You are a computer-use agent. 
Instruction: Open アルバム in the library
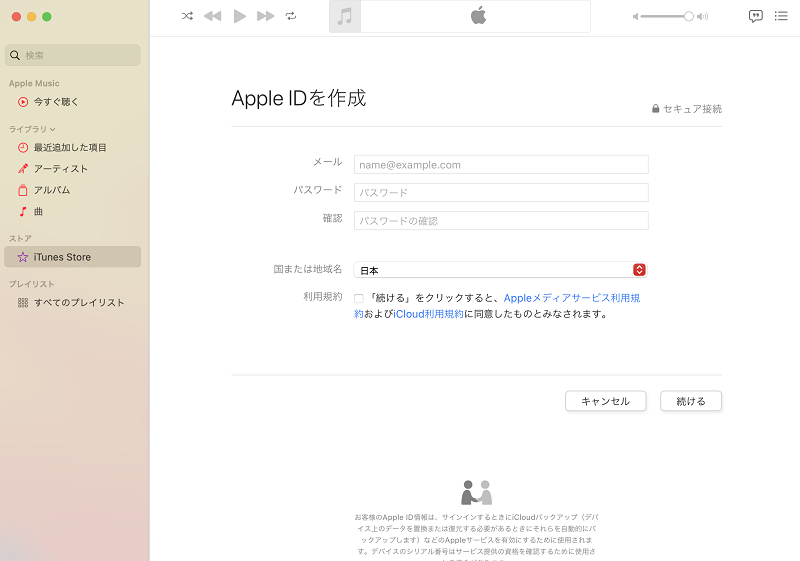pos(72,190)
